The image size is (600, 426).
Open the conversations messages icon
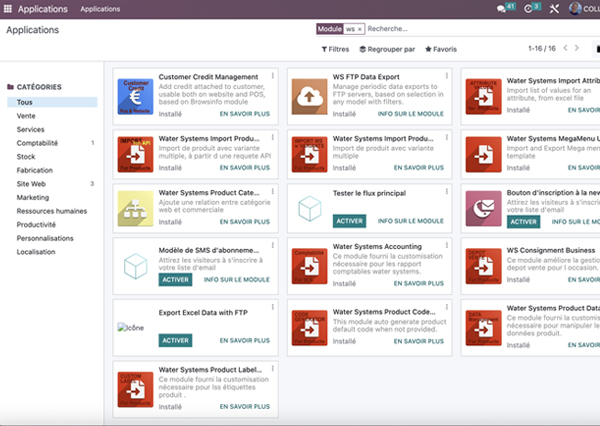[501, 9]
